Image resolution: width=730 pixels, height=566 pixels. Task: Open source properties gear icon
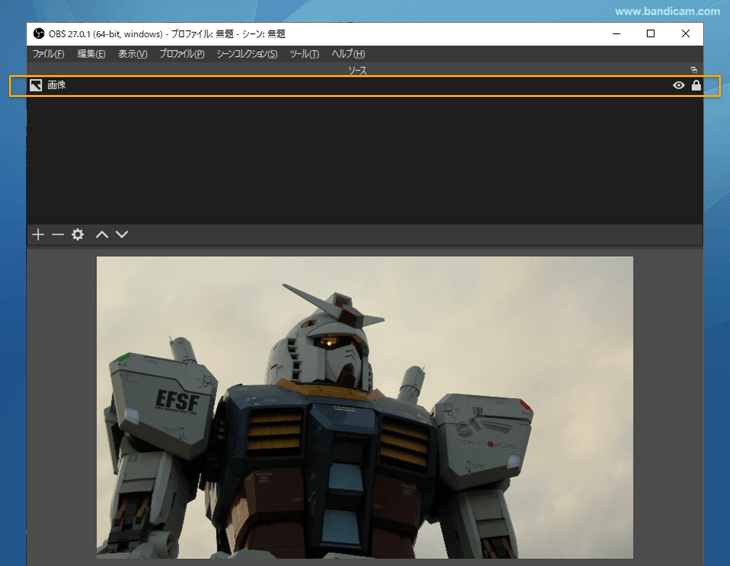[78, 235]
